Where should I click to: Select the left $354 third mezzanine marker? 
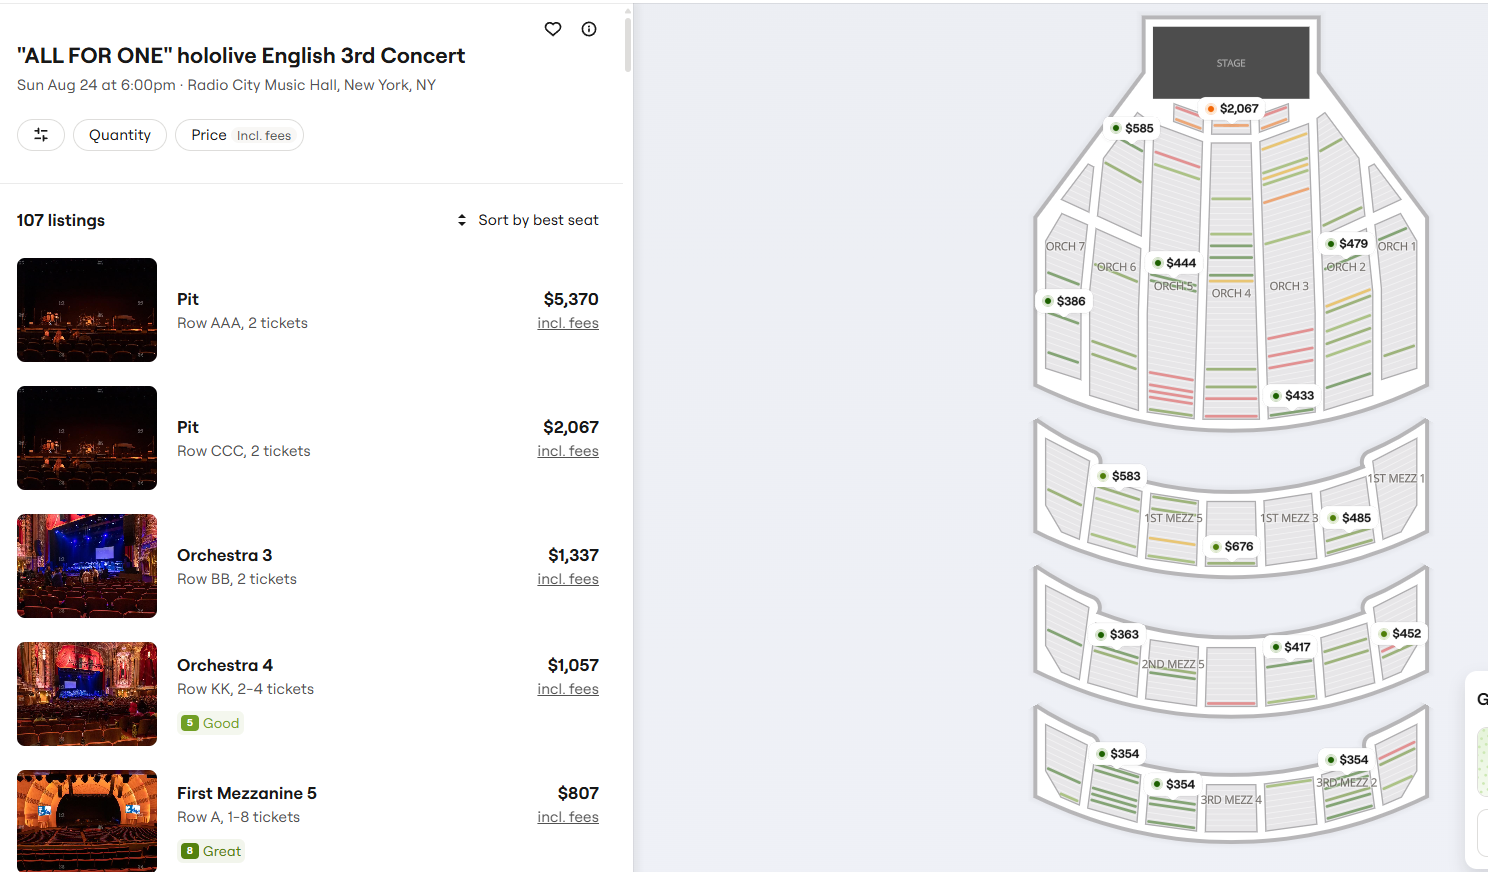[x=1118, y=754]
